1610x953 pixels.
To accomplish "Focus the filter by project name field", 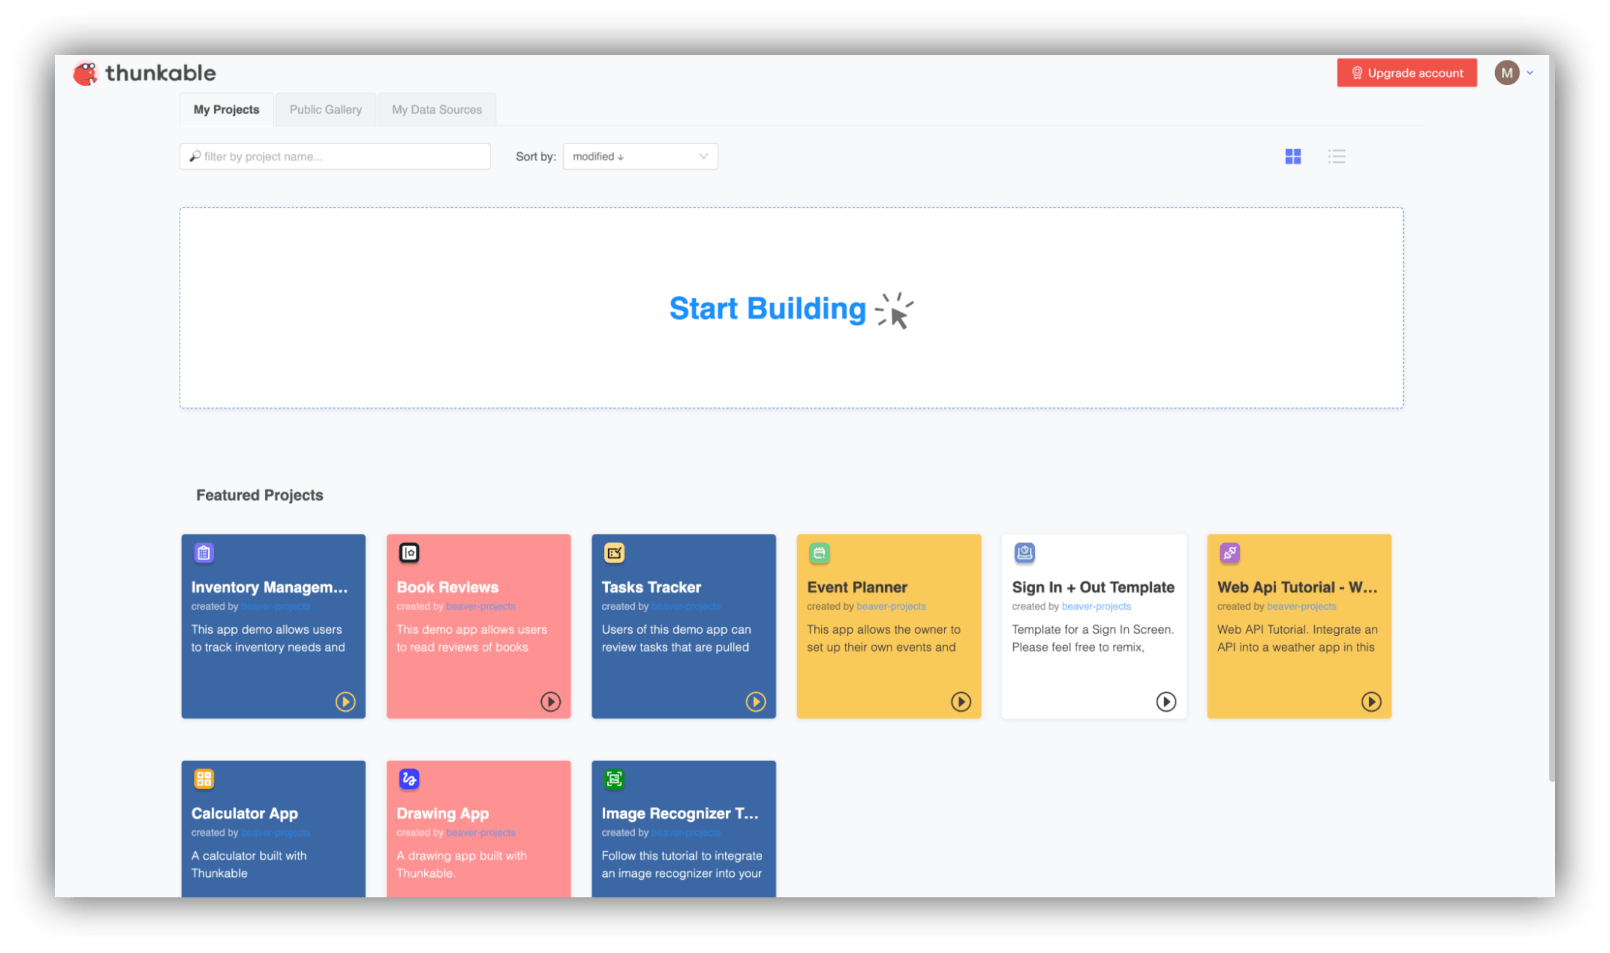I will pyautogui.click(x=335, y=157).
